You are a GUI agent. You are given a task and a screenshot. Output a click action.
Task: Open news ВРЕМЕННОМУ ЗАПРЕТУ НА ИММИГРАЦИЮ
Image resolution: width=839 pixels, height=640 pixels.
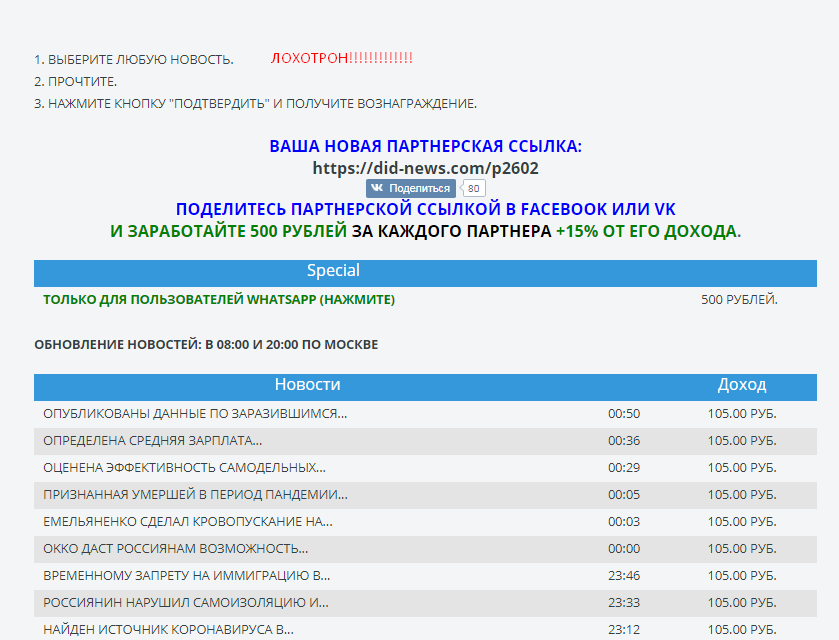(x=187, y=576)
